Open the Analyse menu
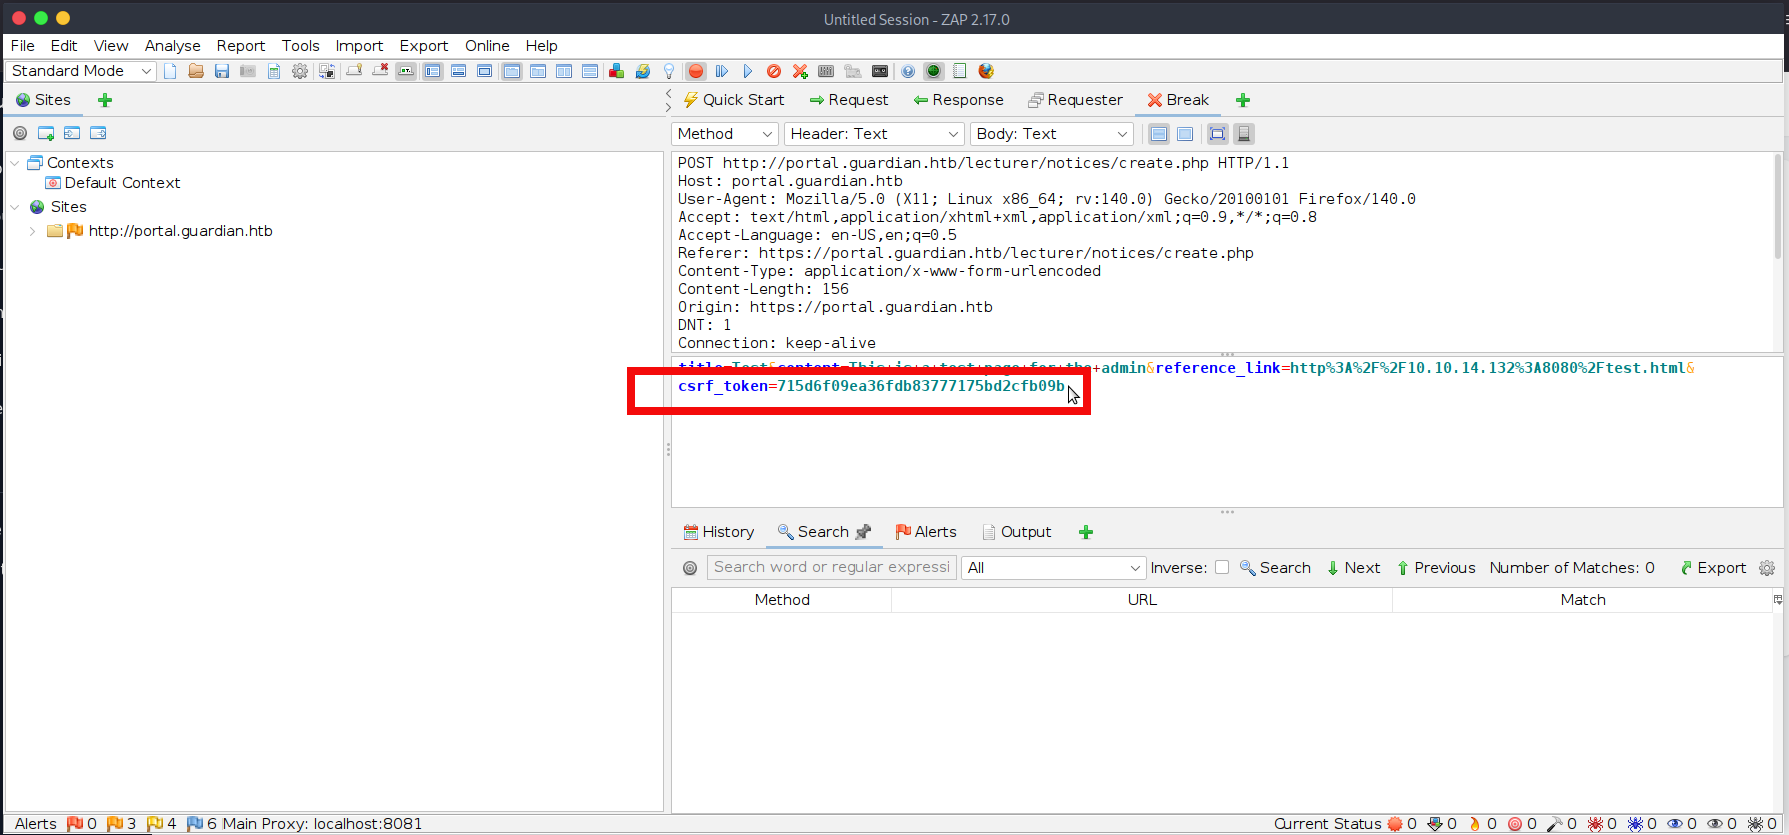 [x=172, y=46]
